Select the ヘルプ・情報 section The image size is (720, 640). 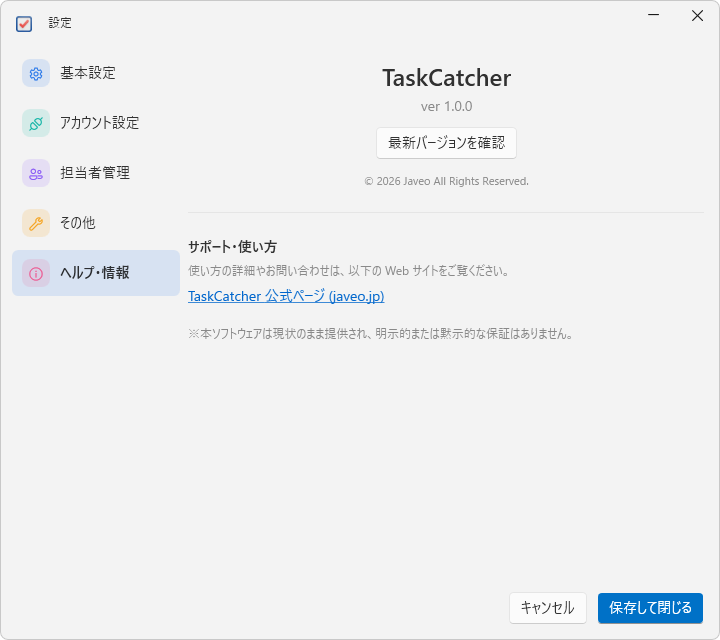(x=96, y=273)
